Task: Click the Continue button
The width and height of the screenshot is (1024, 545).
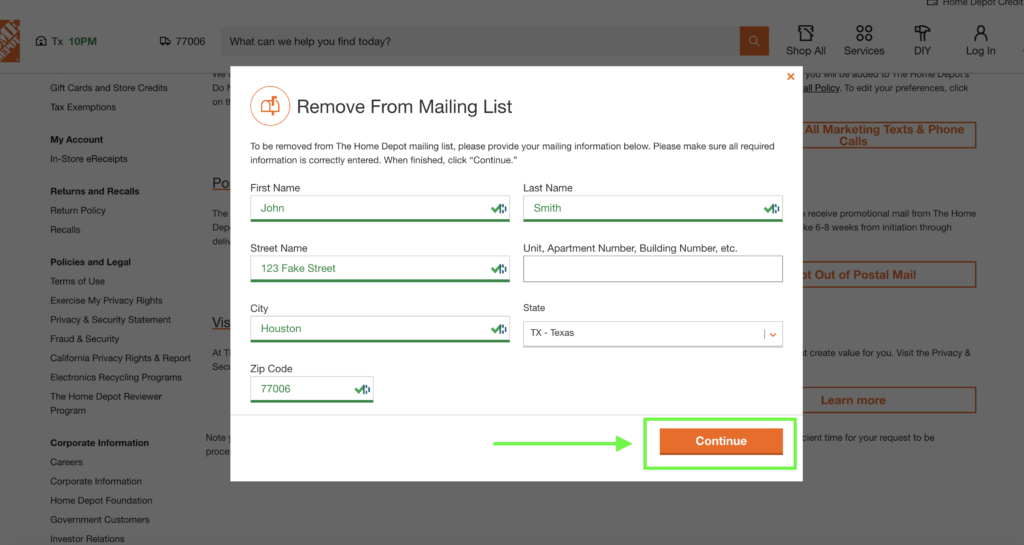Action: [721, 441]
